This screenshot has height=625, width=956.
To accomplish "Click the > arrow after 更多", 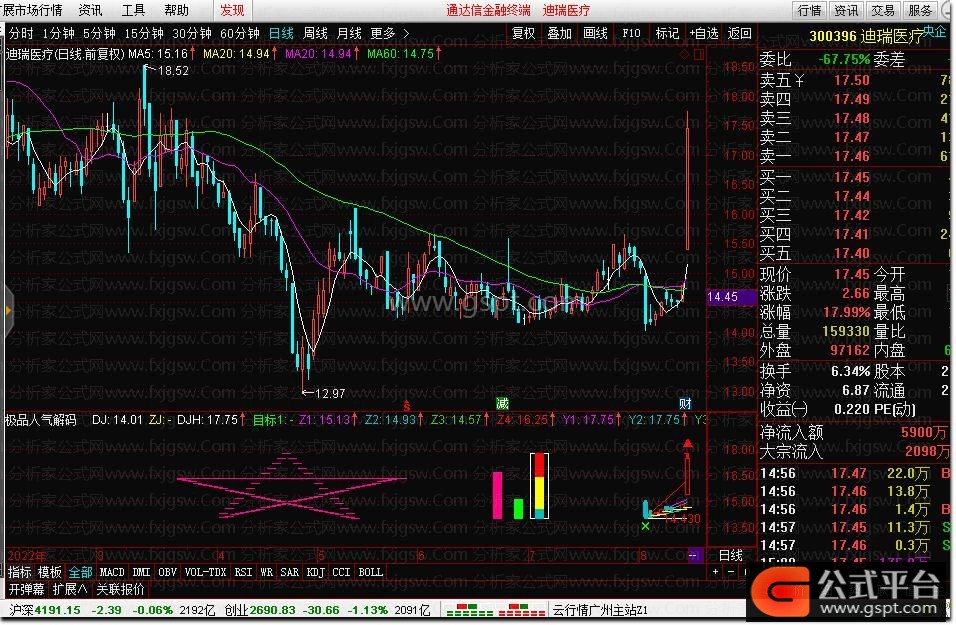I will tap(406, 33).
